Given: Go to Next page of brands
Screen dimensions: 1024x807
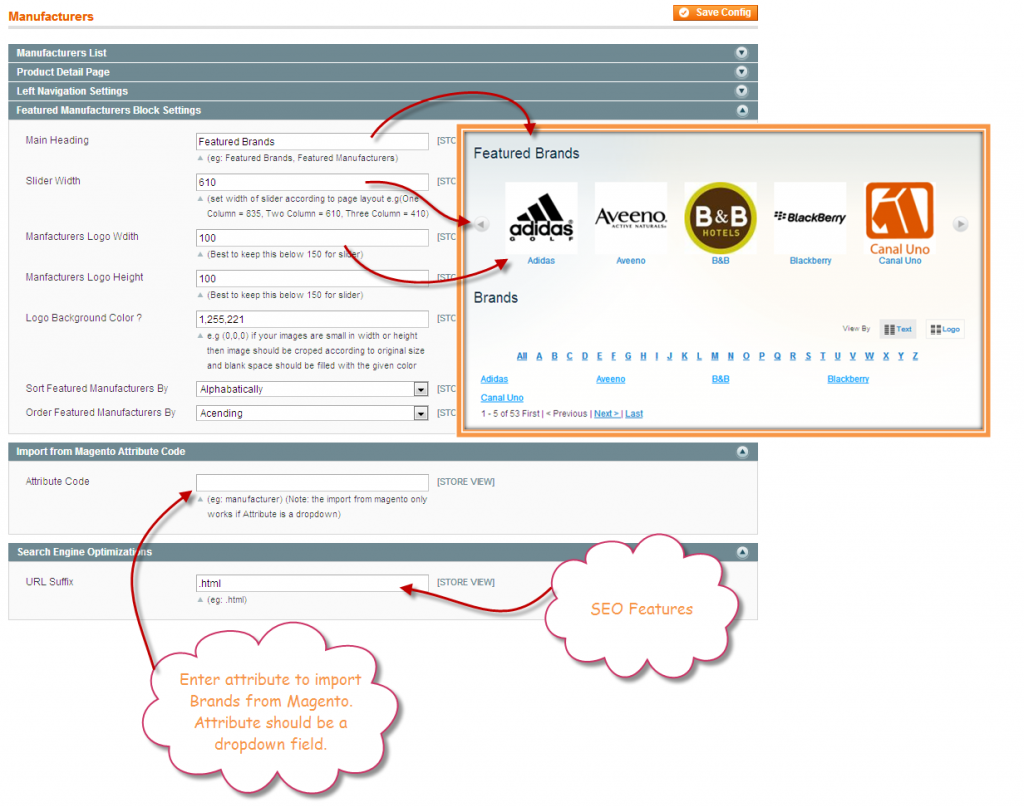Looking at the screenshot, I should click(x=605, y=413).
